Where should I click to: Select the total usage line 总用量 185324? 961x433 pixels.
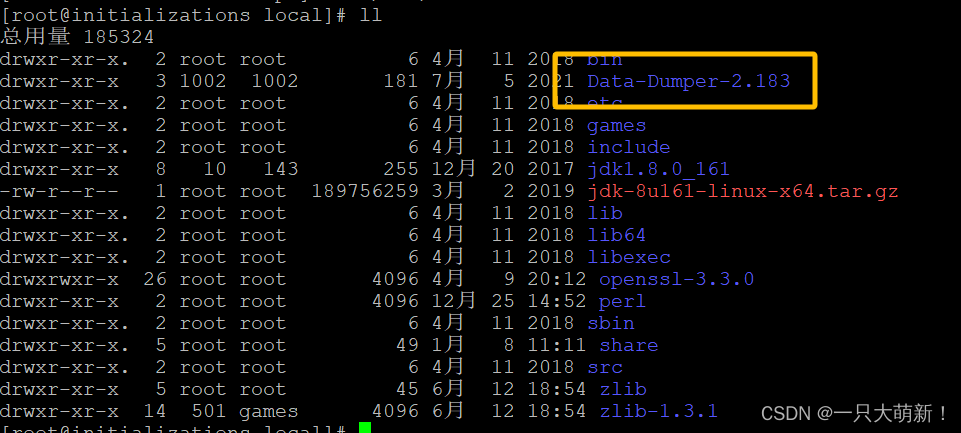[x=77, y=37]
